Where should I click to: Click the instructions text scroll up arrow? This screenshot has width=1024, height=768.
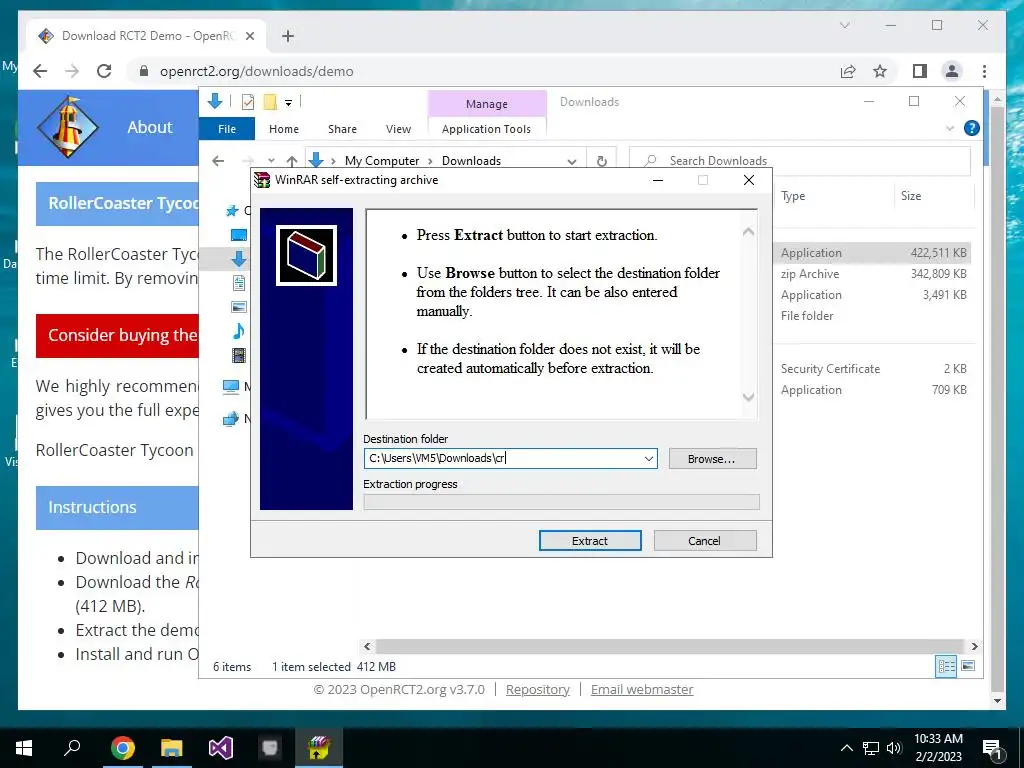748,231
